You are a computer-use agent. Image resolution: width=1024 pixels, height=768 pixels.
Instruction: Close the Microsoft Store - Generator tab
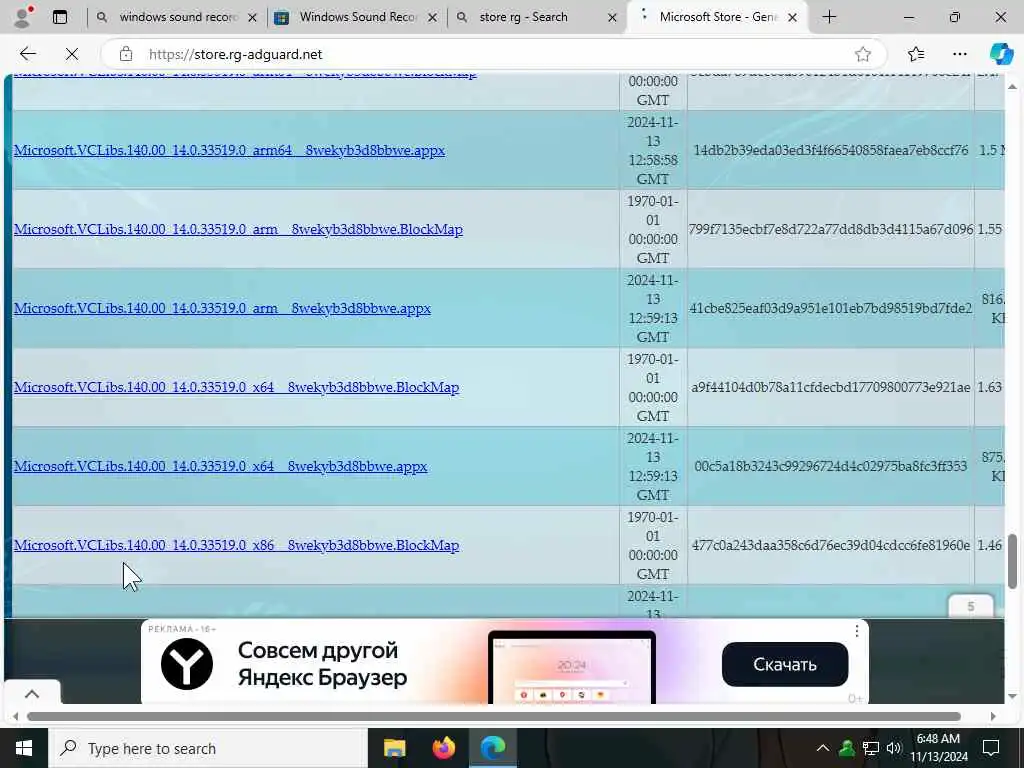[x=792, y=18]
